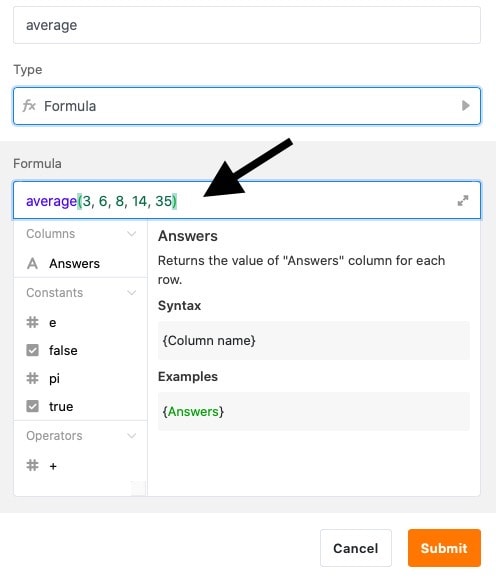Image resolution: width=496 pixels, height=578 pixels.
Task: Click the hash icon beside plus operator
Action: 32,465
